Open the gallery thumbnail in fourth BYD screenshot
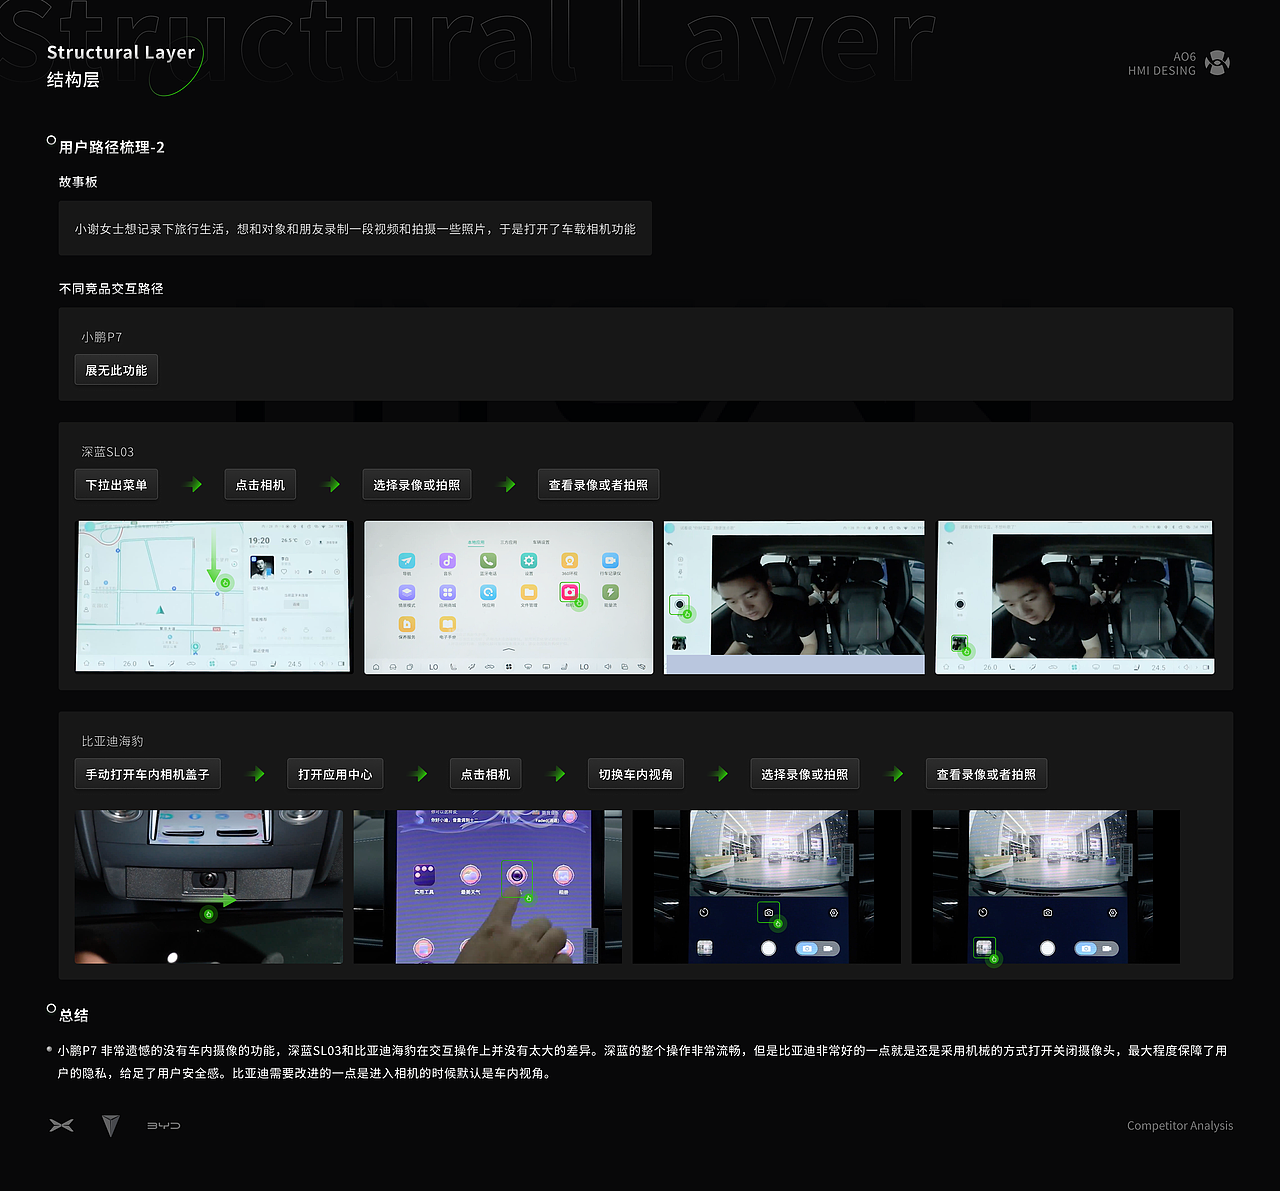The width and height of the screenshot is (1280, 1191). click(984, 947)
